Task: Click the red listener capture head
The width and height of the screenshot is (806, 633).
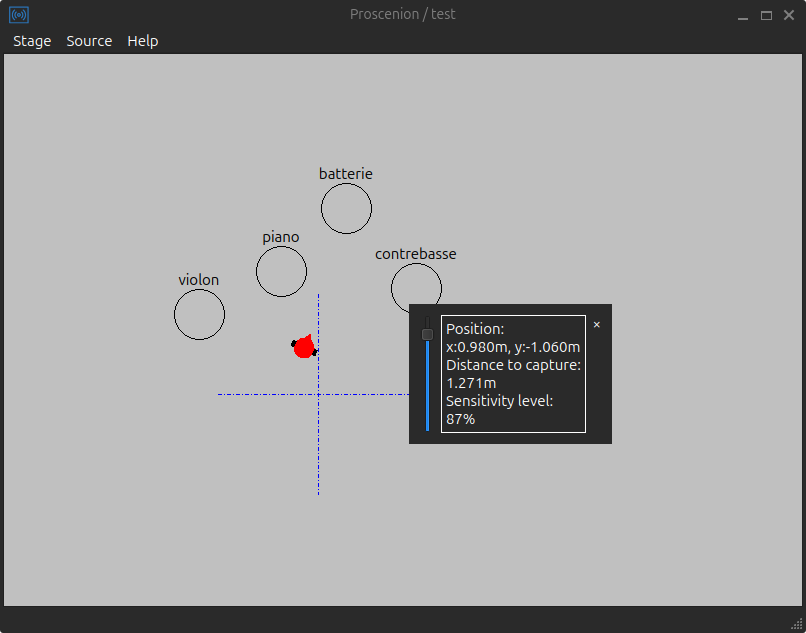Action: click(x=304, y=347)
